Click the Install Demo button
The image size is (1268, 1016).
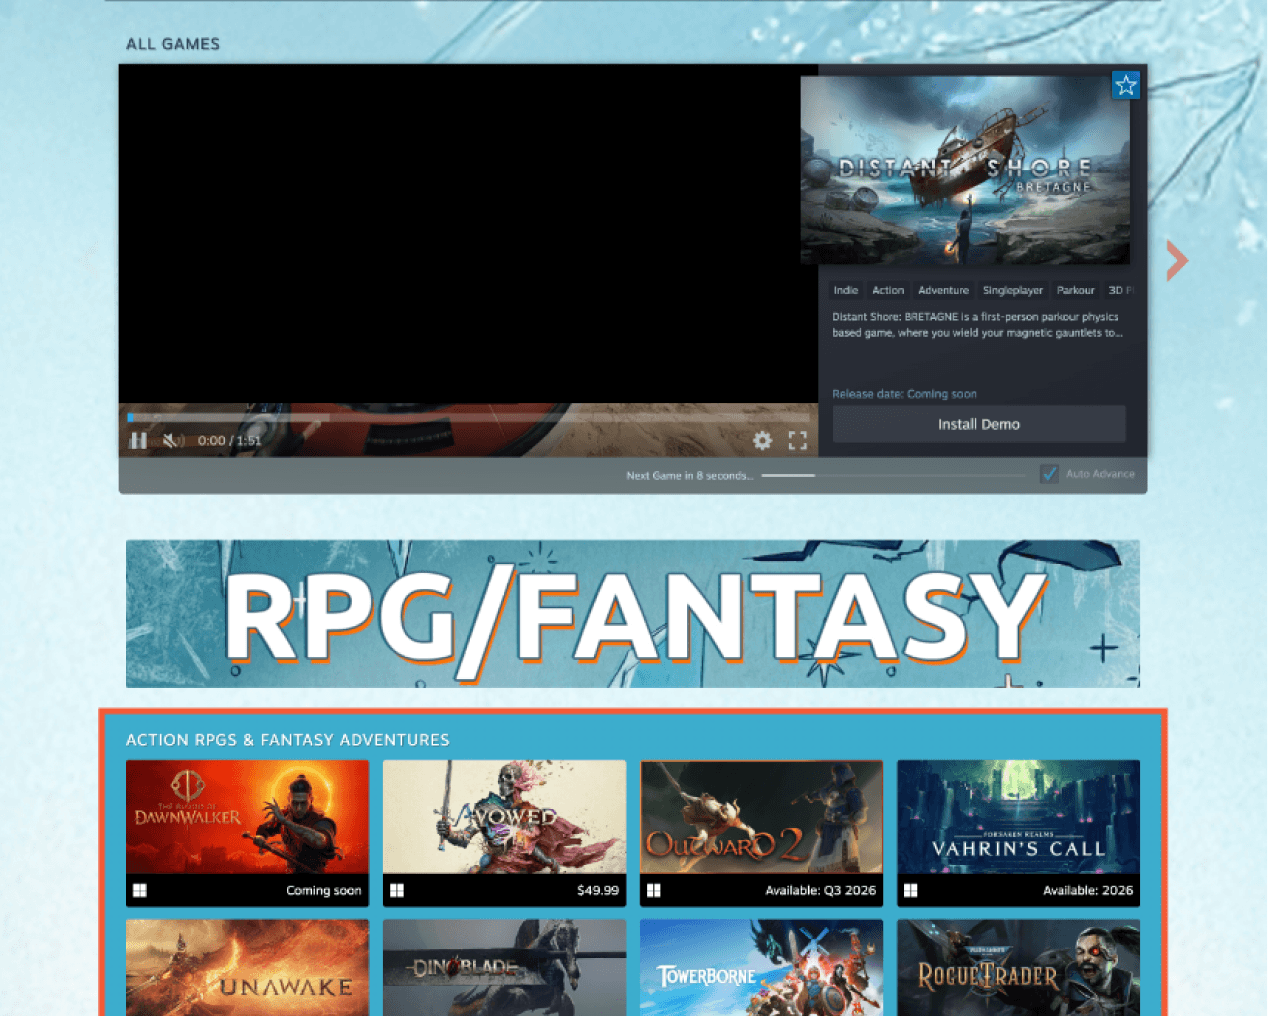click(x=979, y=424)
